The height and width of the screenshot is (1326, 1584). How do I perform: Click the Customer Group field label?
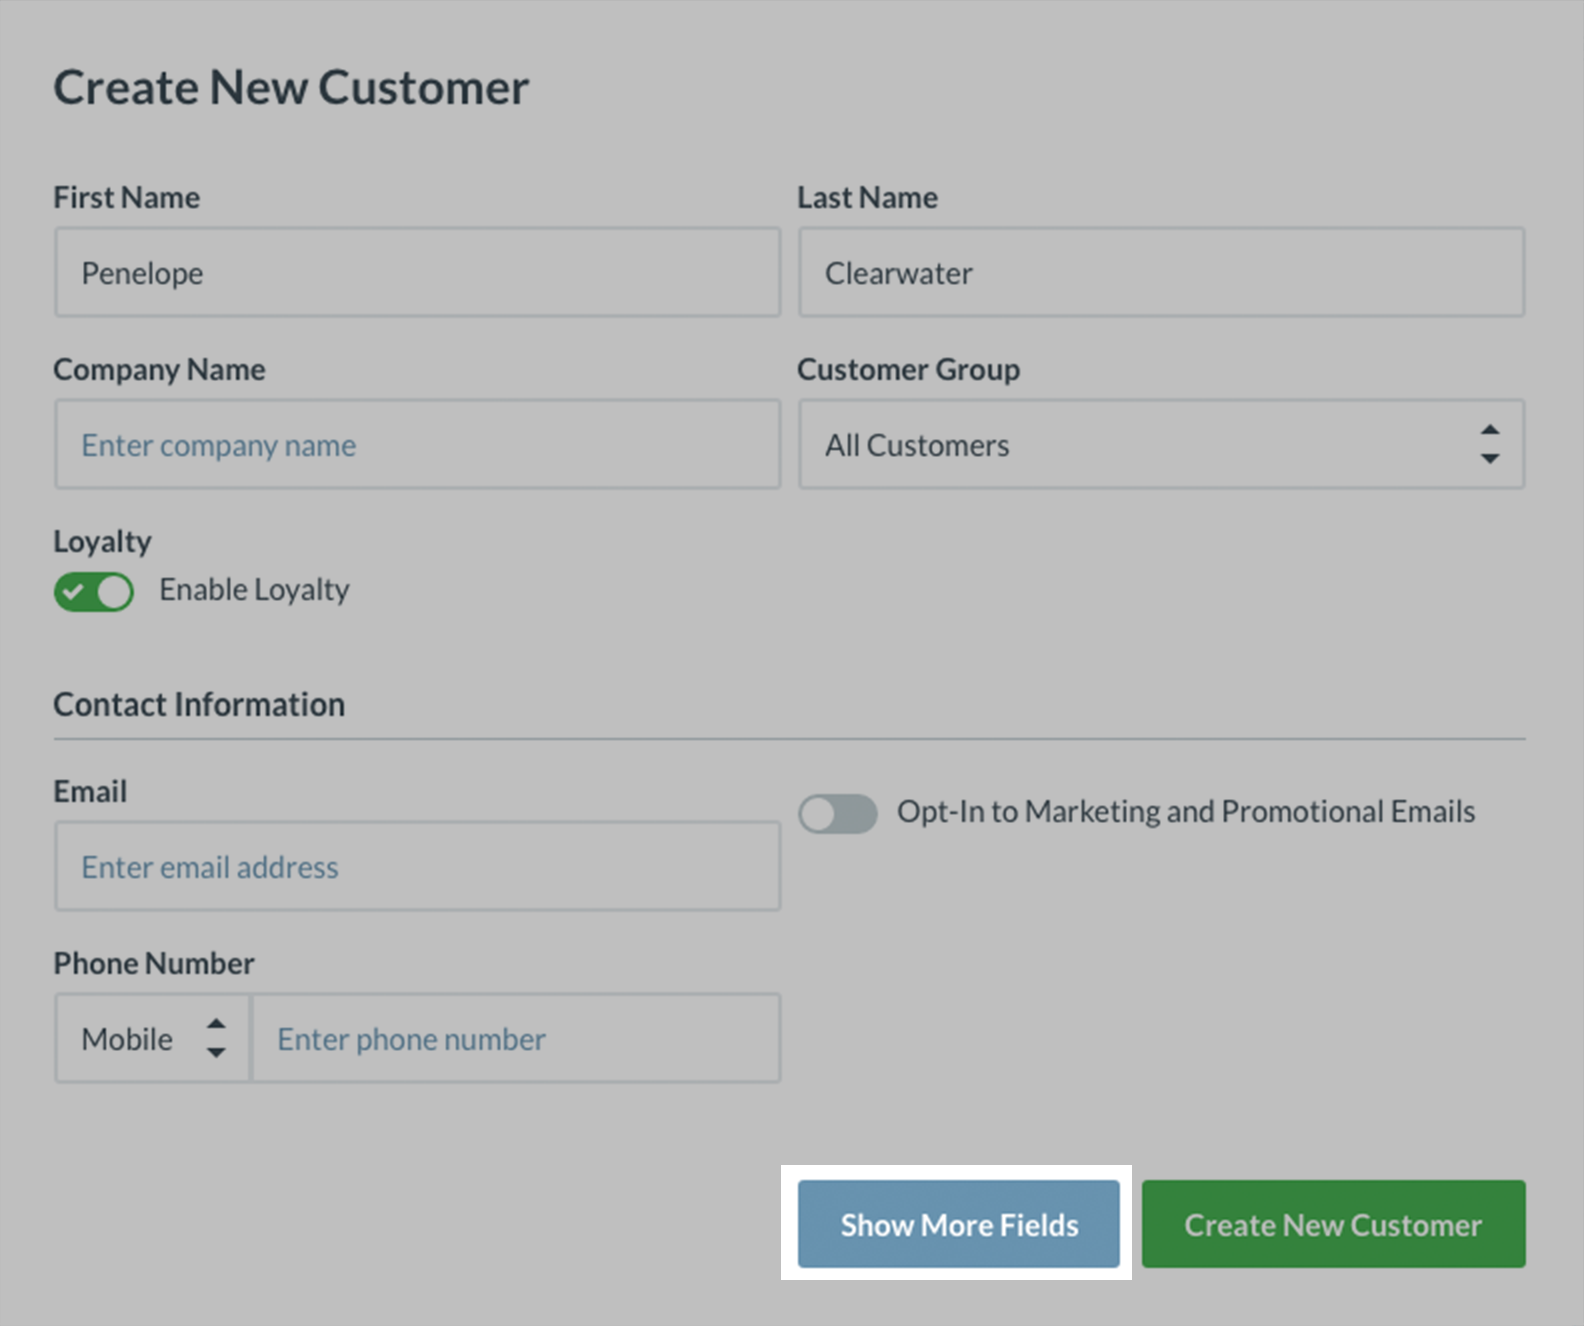[908, 370]
